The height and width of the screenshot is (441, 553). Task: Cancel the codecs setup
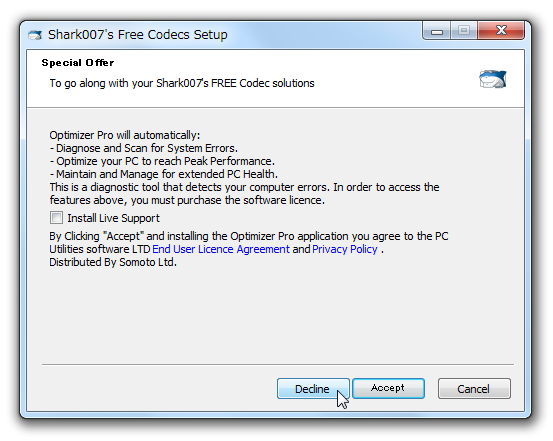tap(474, 389)
